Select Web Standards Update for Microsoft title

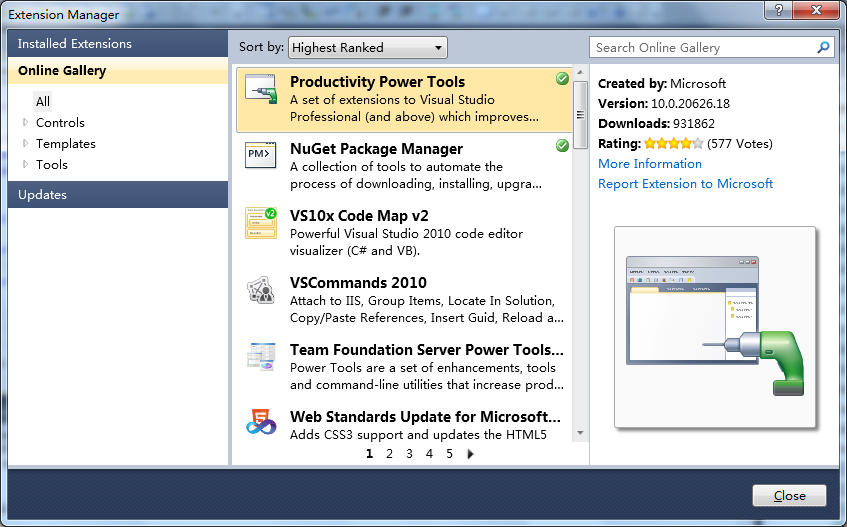pyautogui.click(x=425, y=417)
